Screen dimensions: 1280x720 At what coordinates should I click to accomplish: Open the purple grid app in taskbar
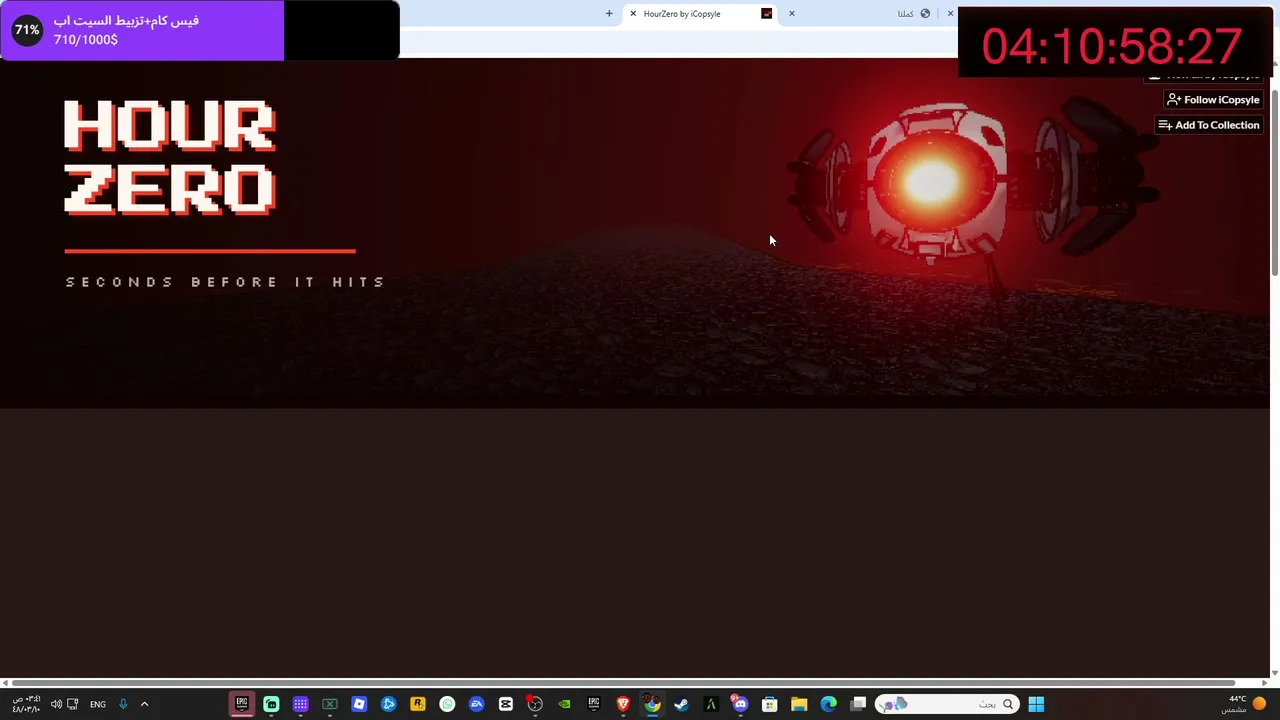point(300,704)
